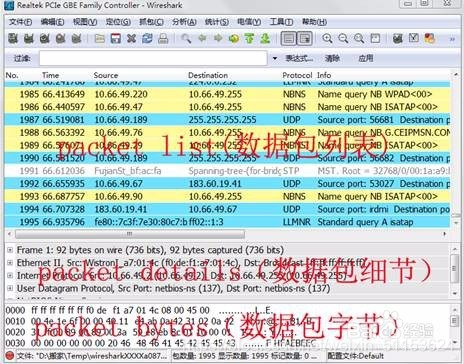Click the display filter input field
Viewport: 464px width, 364px height.
pyautogui.click(x=153, y=58)
